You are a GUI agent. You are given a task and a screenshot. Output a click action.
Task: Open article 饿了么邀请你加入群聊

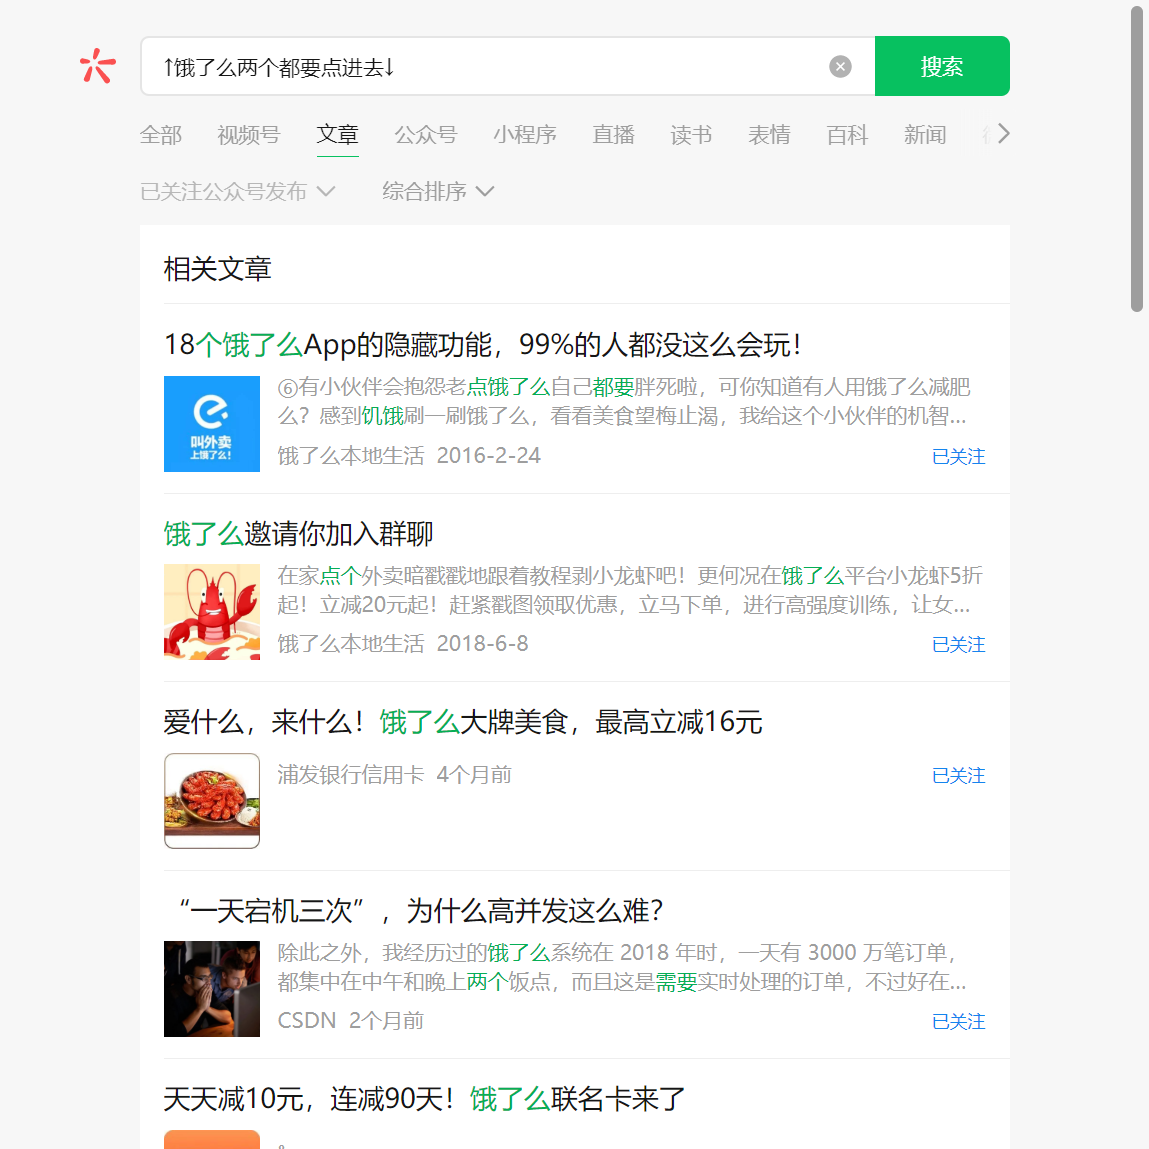click(x=298, y=533)
